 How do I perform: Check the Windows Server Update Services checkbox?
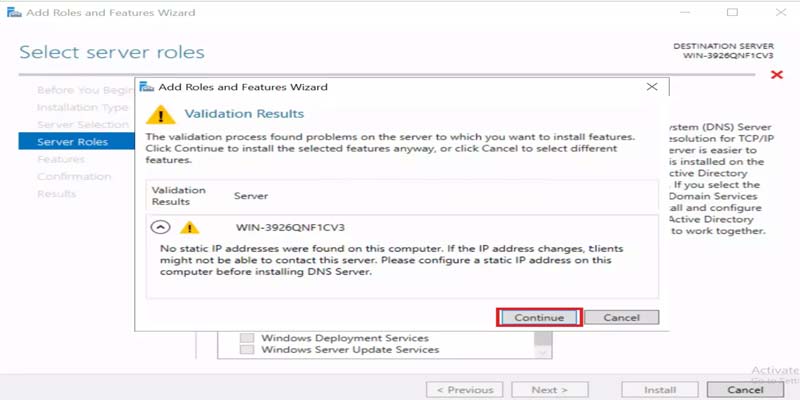point(247,350)
